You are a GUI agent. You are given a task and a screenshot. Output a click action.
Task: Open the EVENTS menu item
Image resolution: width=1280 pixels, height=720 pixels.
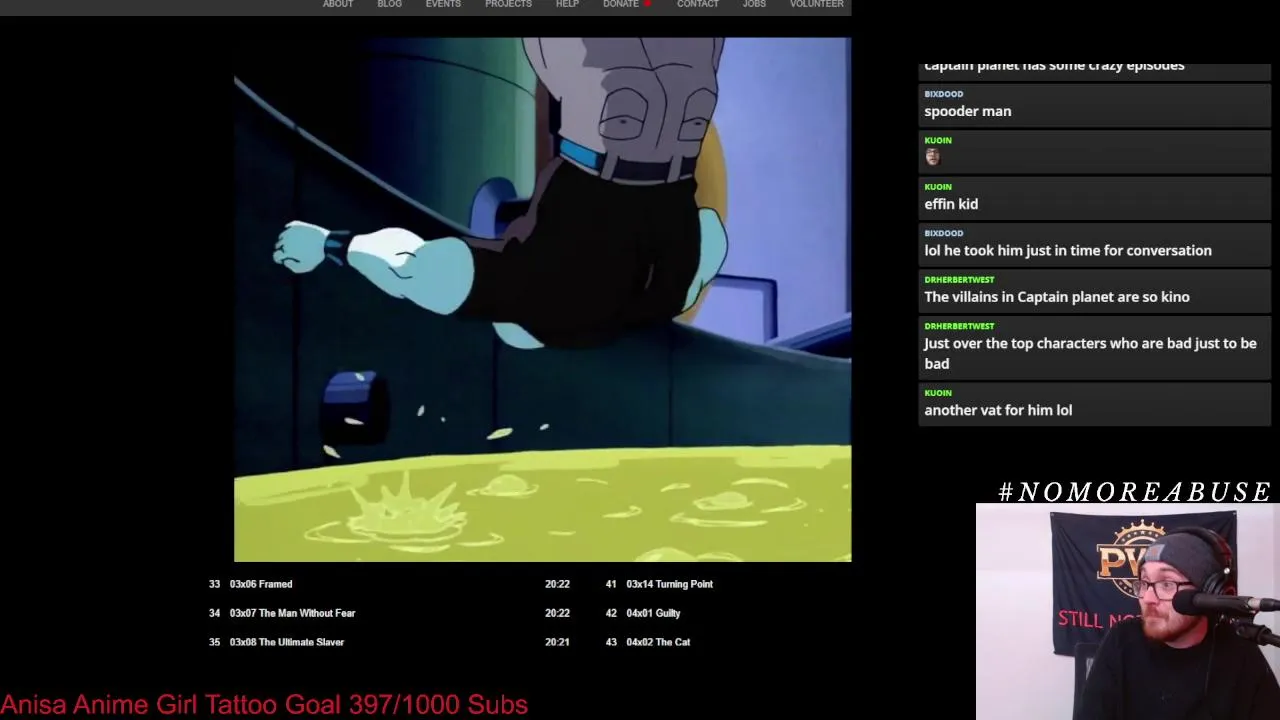click(443, 4)
